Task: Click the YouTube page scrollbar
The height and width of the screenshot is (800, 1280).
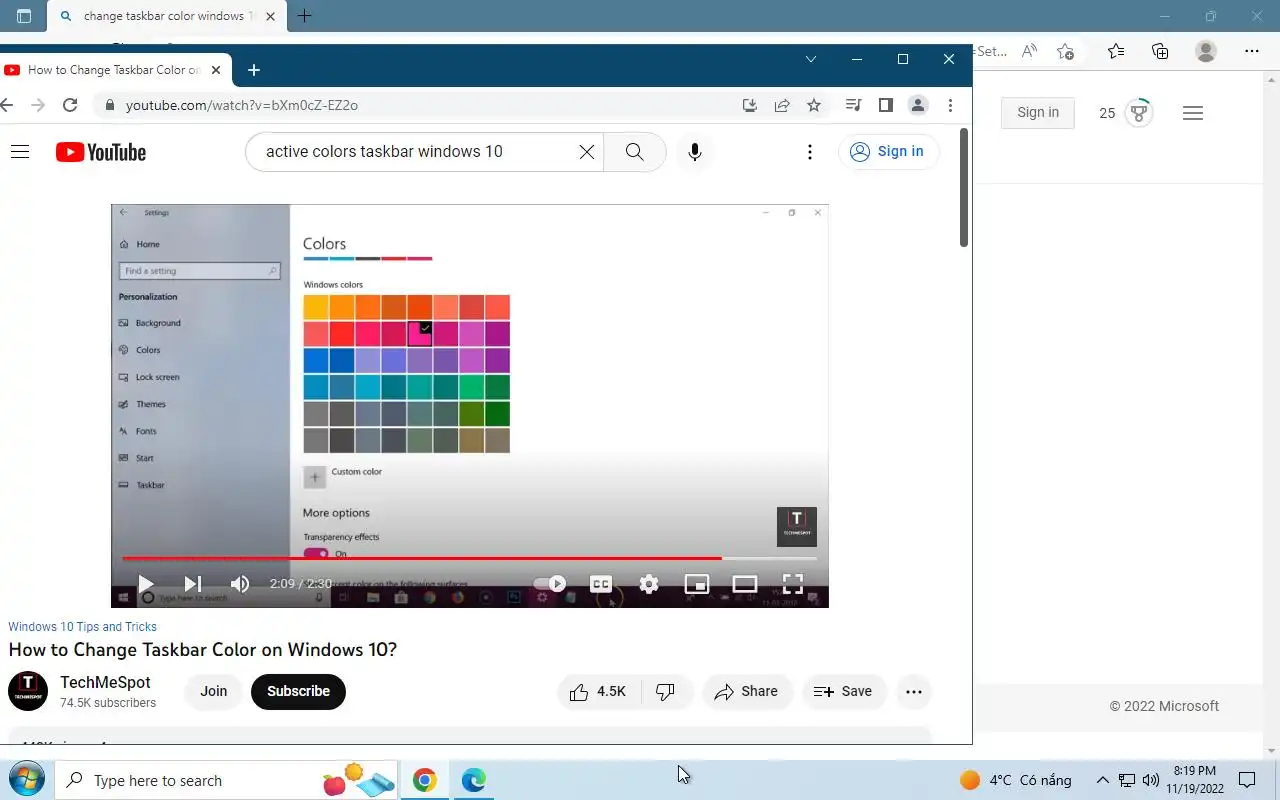Action: pos(964,188)
